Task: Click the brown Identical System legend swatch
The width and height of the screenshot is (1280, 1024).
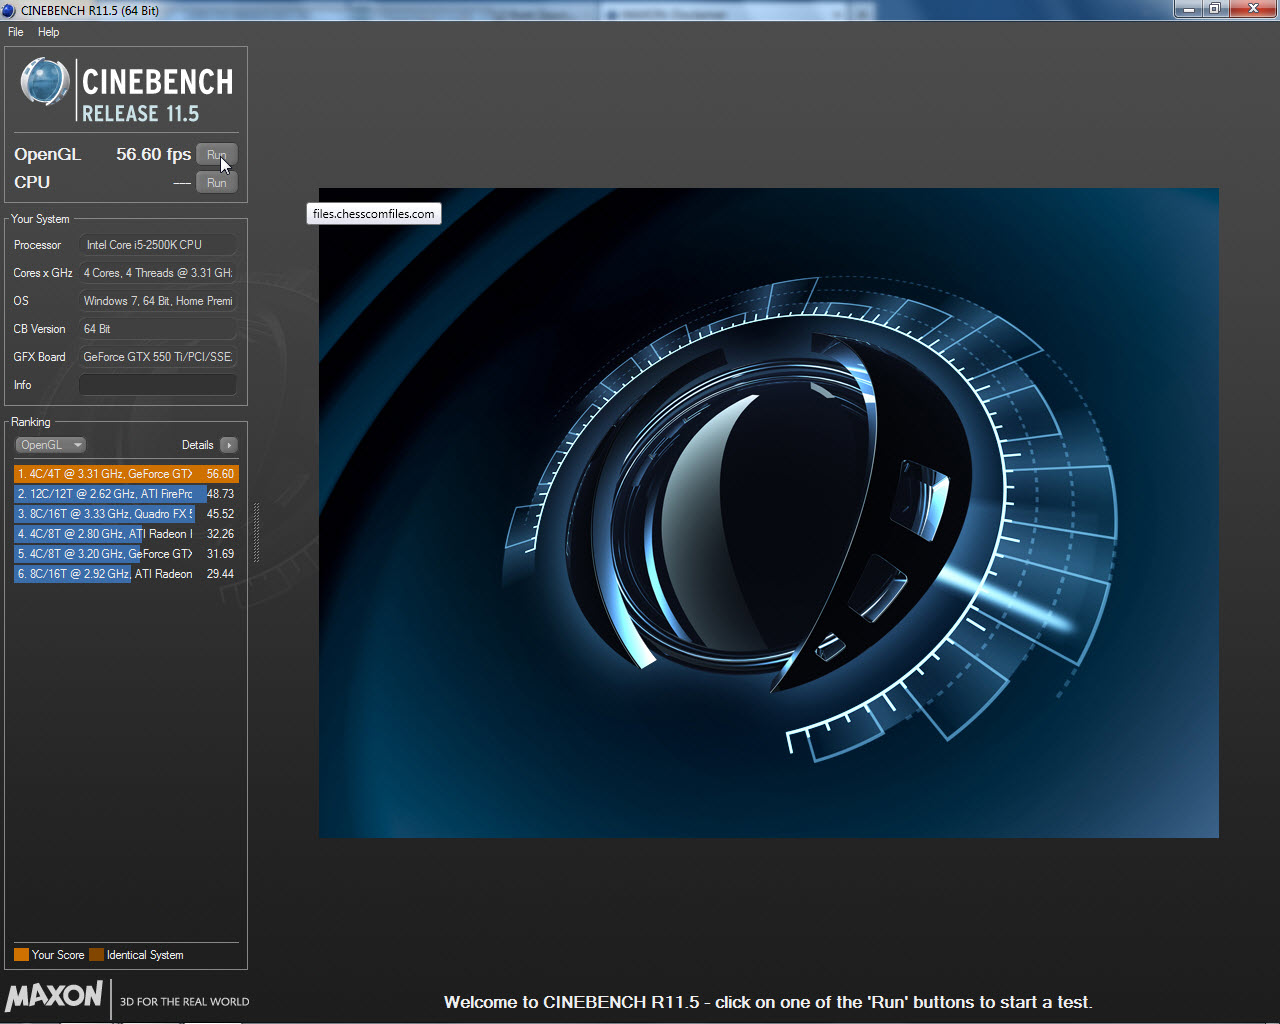Action: click(x=96, y=955)
